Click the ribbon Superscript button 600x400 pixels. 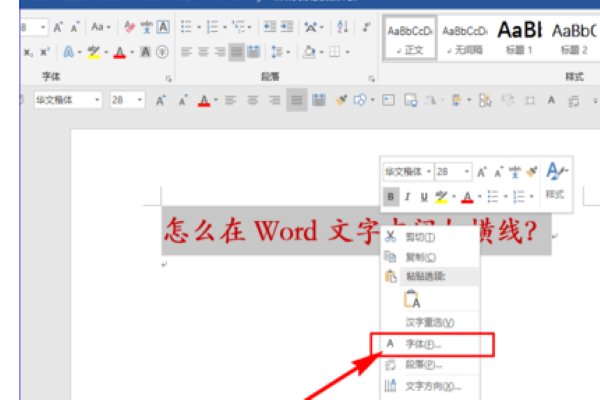coord(45,52)
